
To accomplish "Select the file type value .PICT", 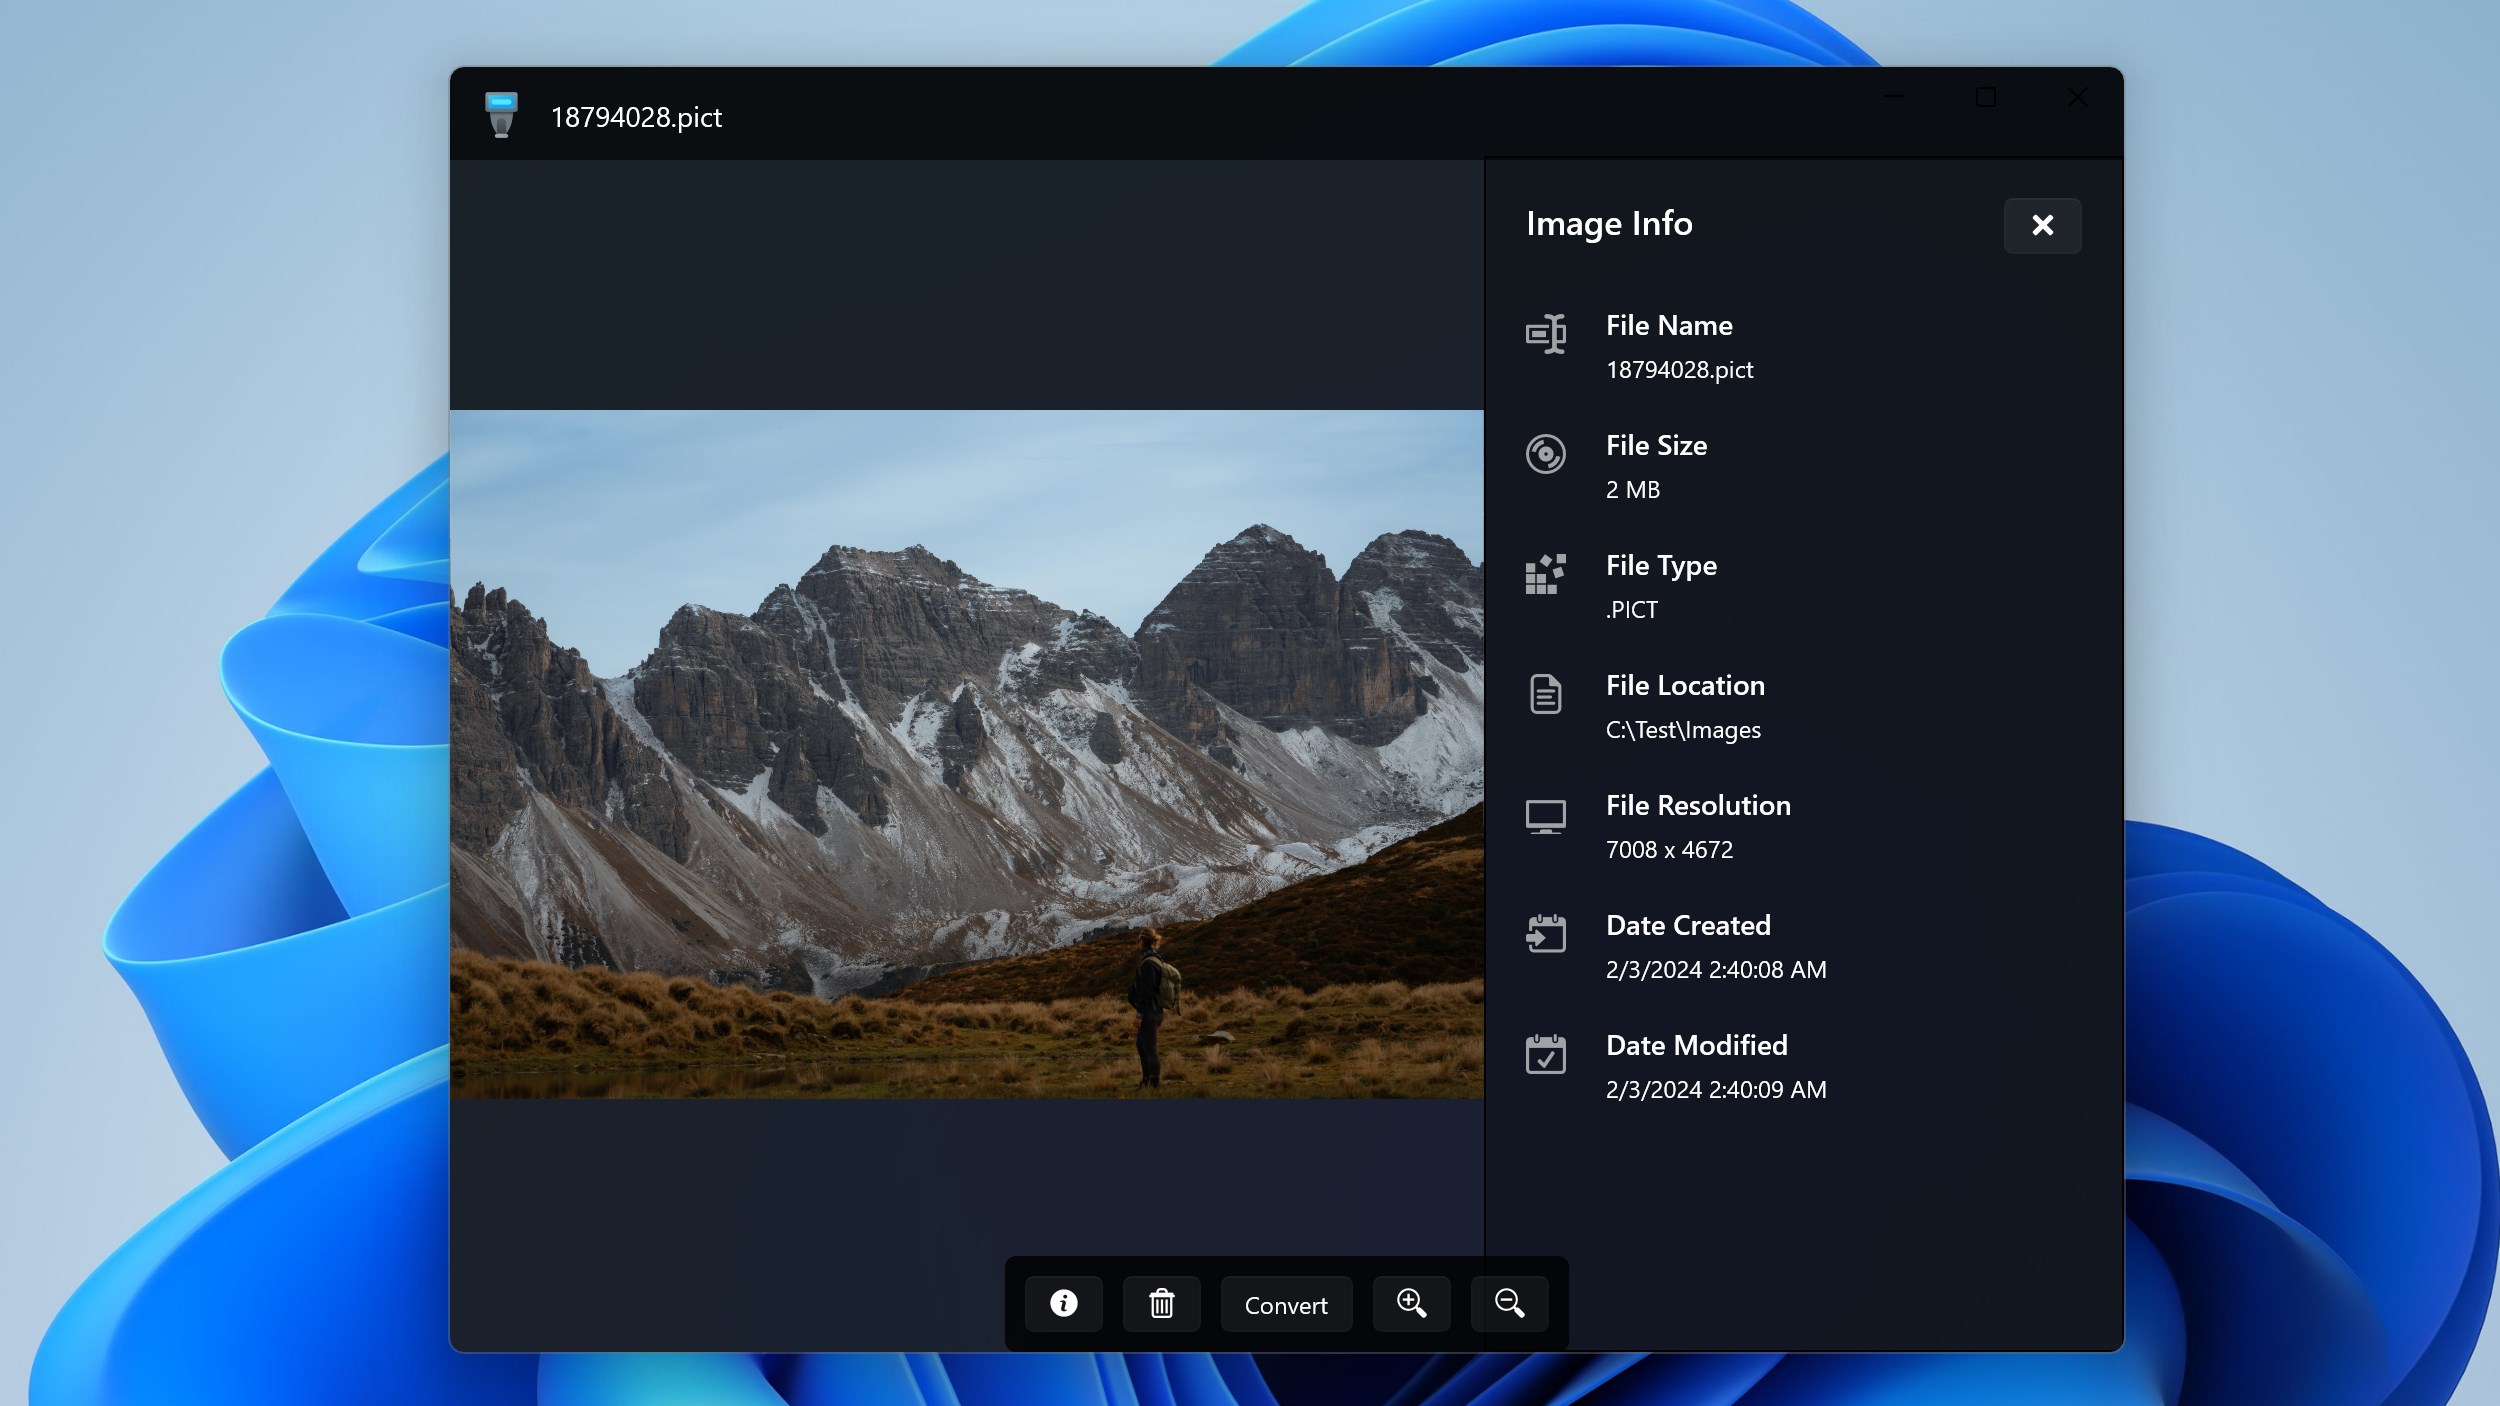I will click(x=1631, y=610).
